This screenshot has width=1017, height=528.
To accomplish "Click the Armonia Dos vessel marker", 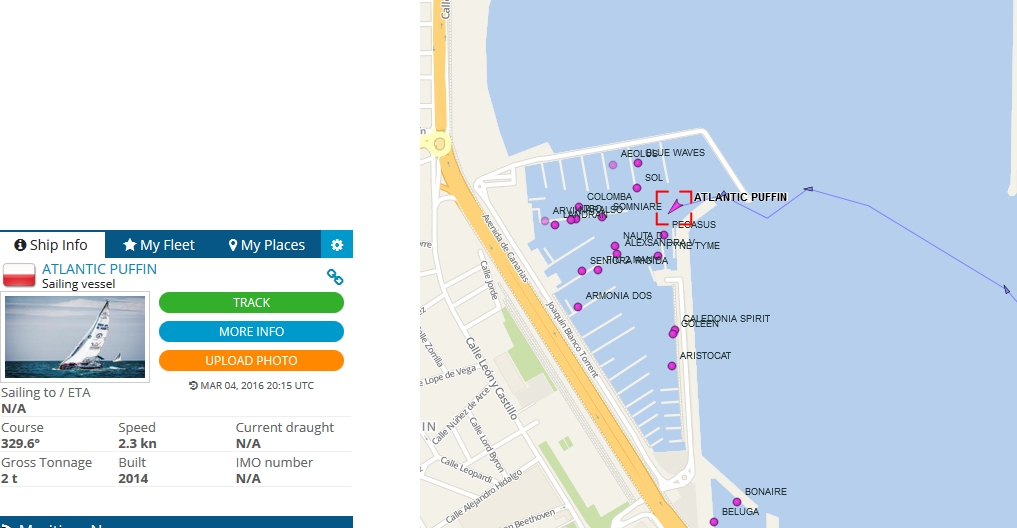I will coord(578,307).
